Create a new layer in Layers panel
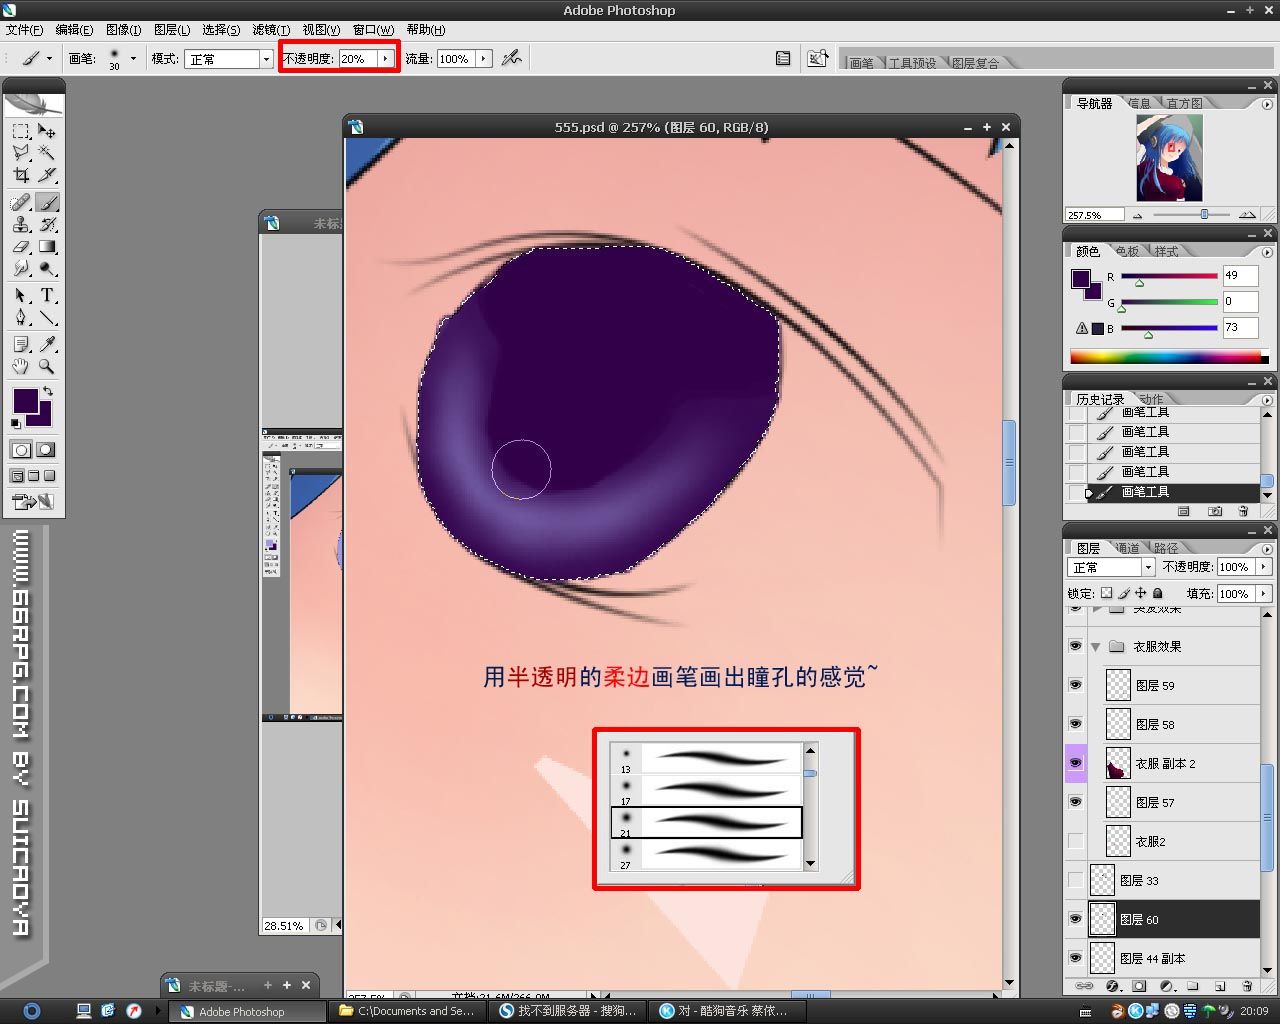The image size is (1280, 1024). [x=1219, y=986]
